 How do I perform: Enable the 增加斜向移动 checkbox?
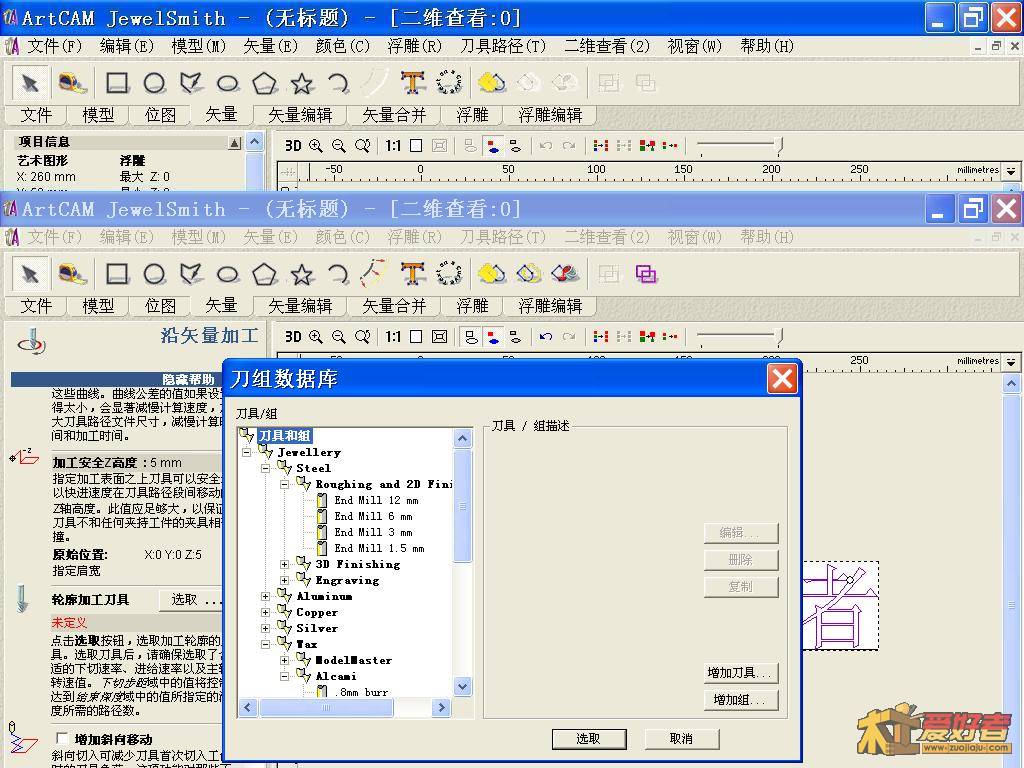point(63,739)
